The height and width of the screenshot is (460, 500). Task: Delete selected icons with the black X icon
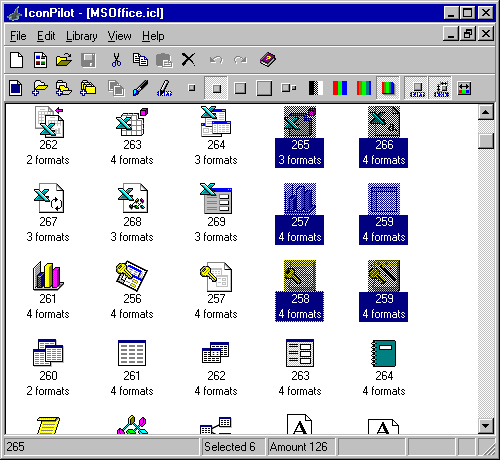coord(188,60)
